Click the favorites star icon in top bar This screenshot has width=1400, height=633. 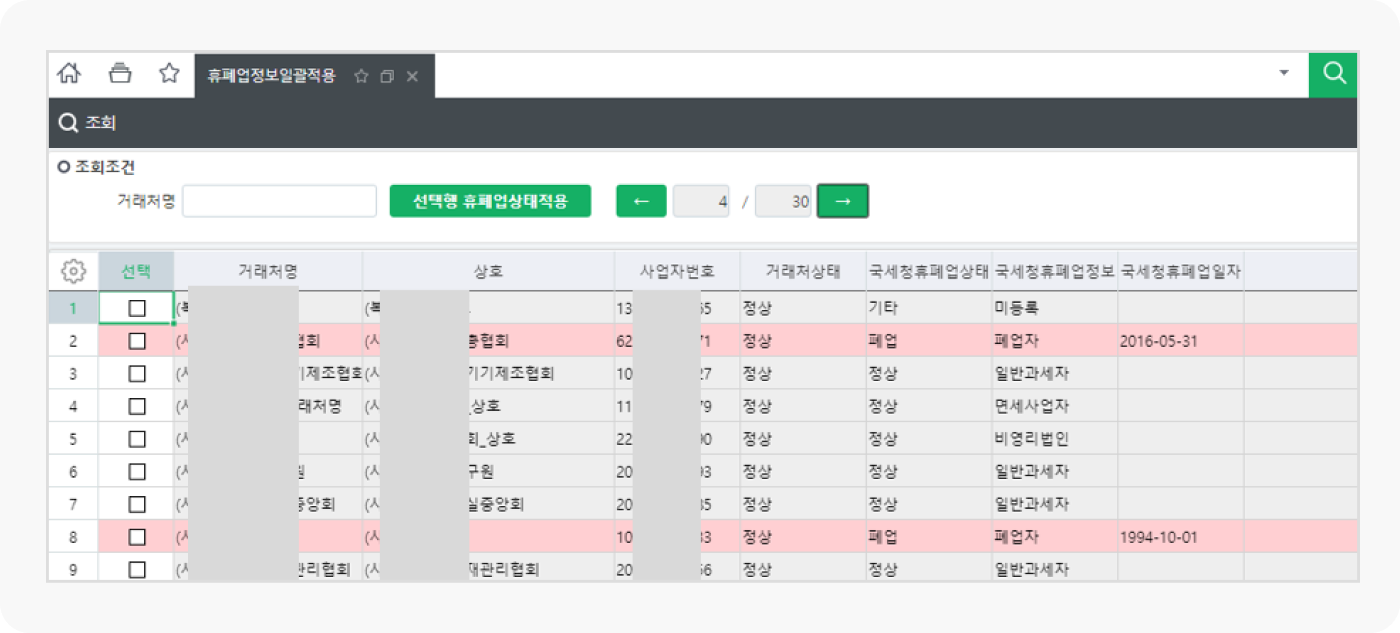click(x=170, y=73)
